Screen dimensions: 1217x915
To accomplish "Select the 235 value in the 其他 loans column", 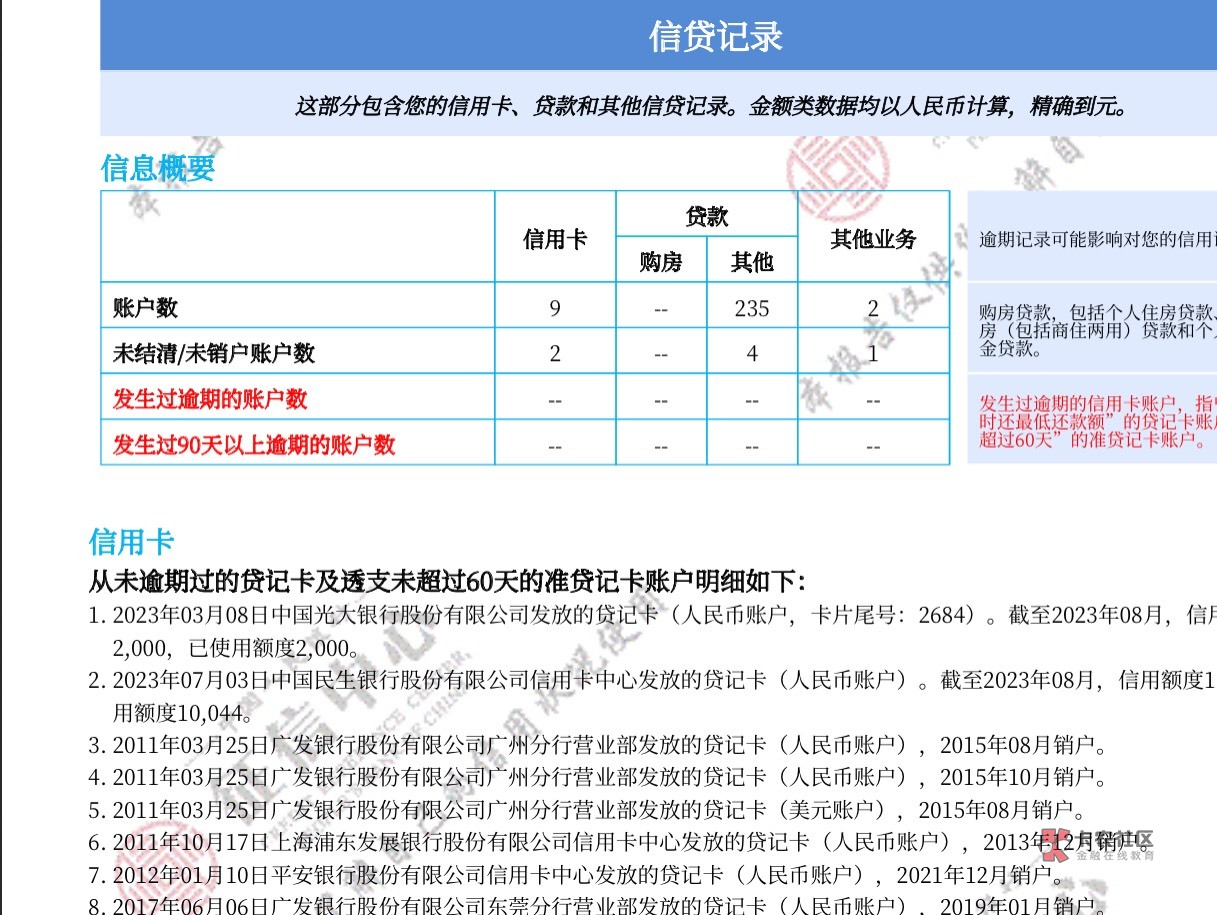I will [751, 308].
